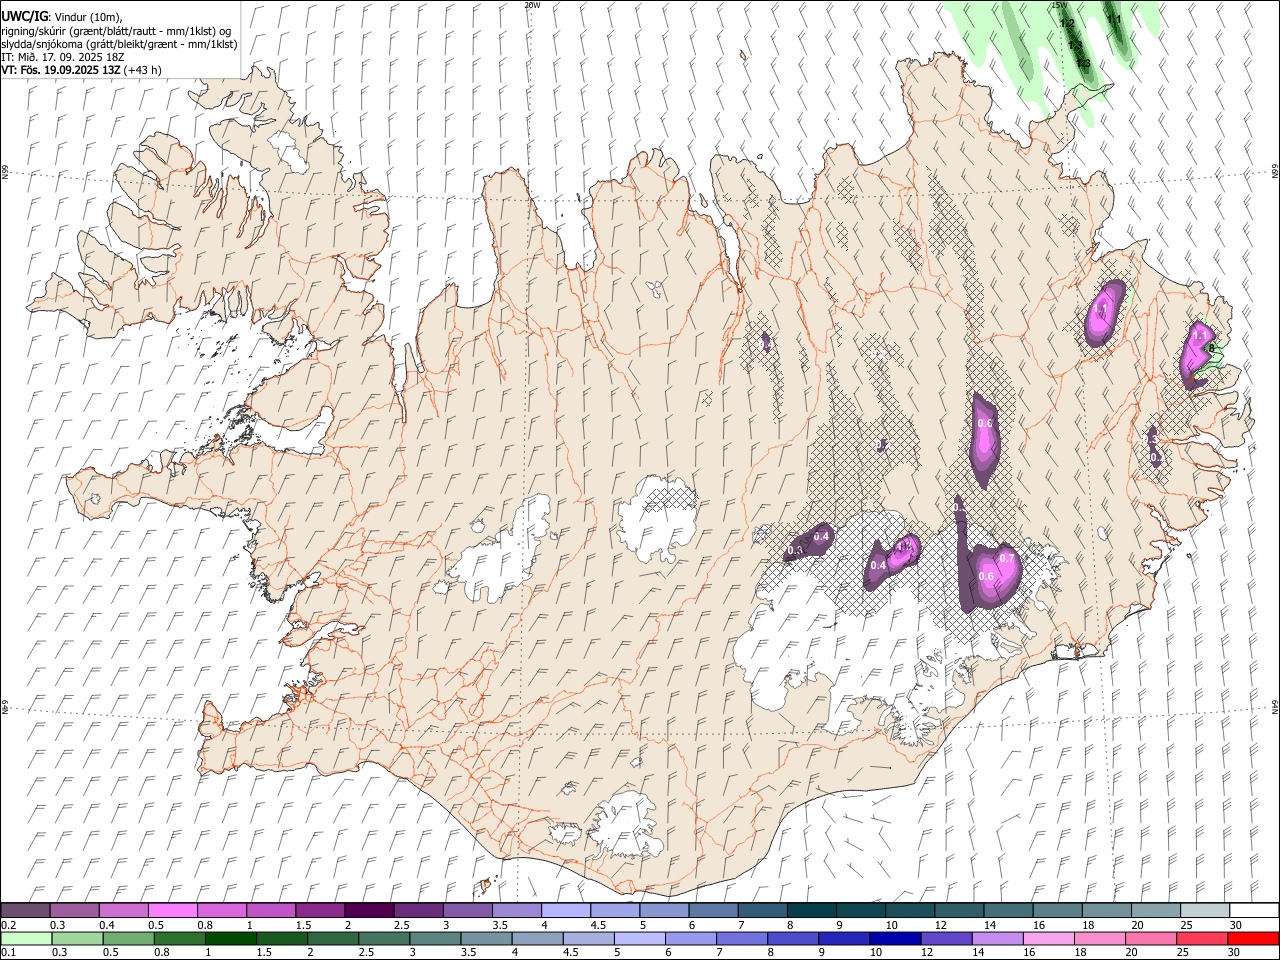Select the bright red swatch at 30 in lower legend
Viewport: 1280px width, 960px height.
[x=1253, y=939]
